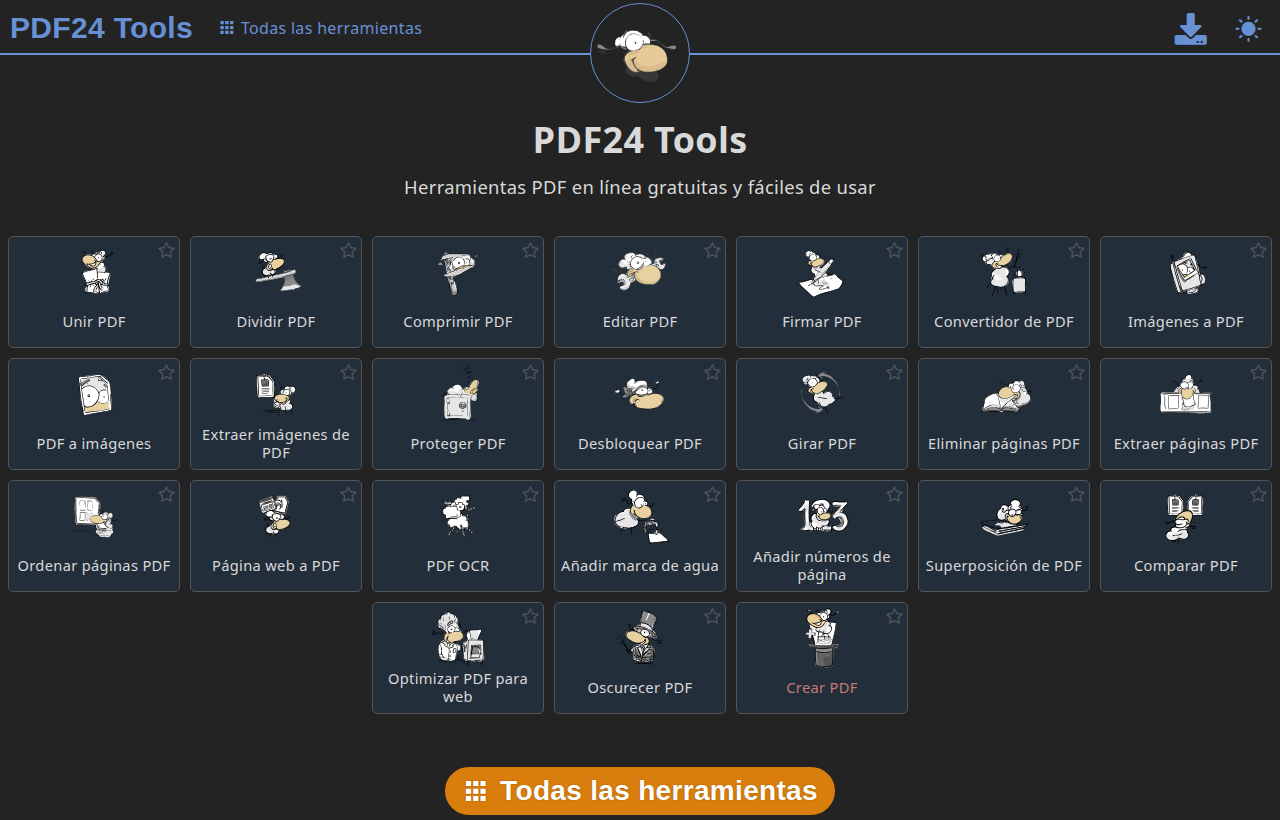Open the Optimizar PDF para web icon

tap(458, 638)
